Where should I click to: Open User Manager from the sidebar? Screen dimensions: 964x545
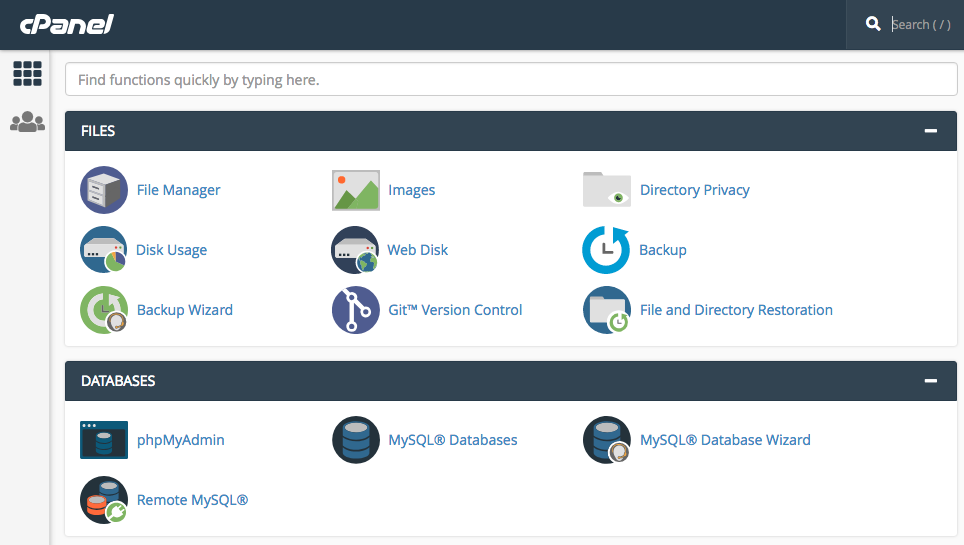tap(27, 122)
